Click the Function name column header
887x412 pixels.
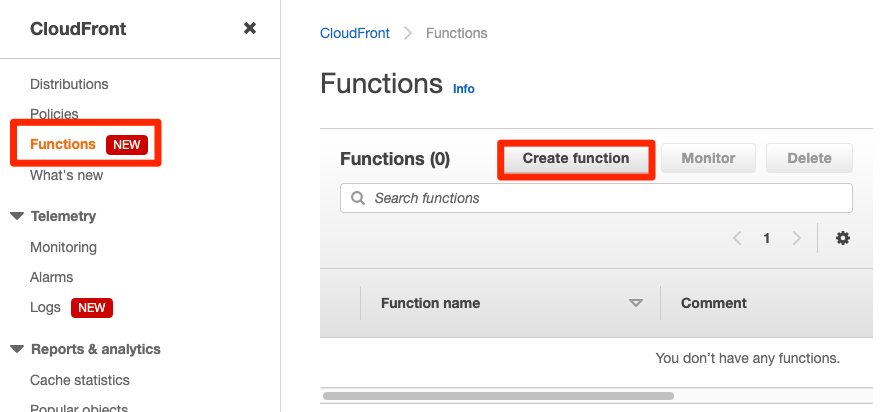(x=430, y=303)
